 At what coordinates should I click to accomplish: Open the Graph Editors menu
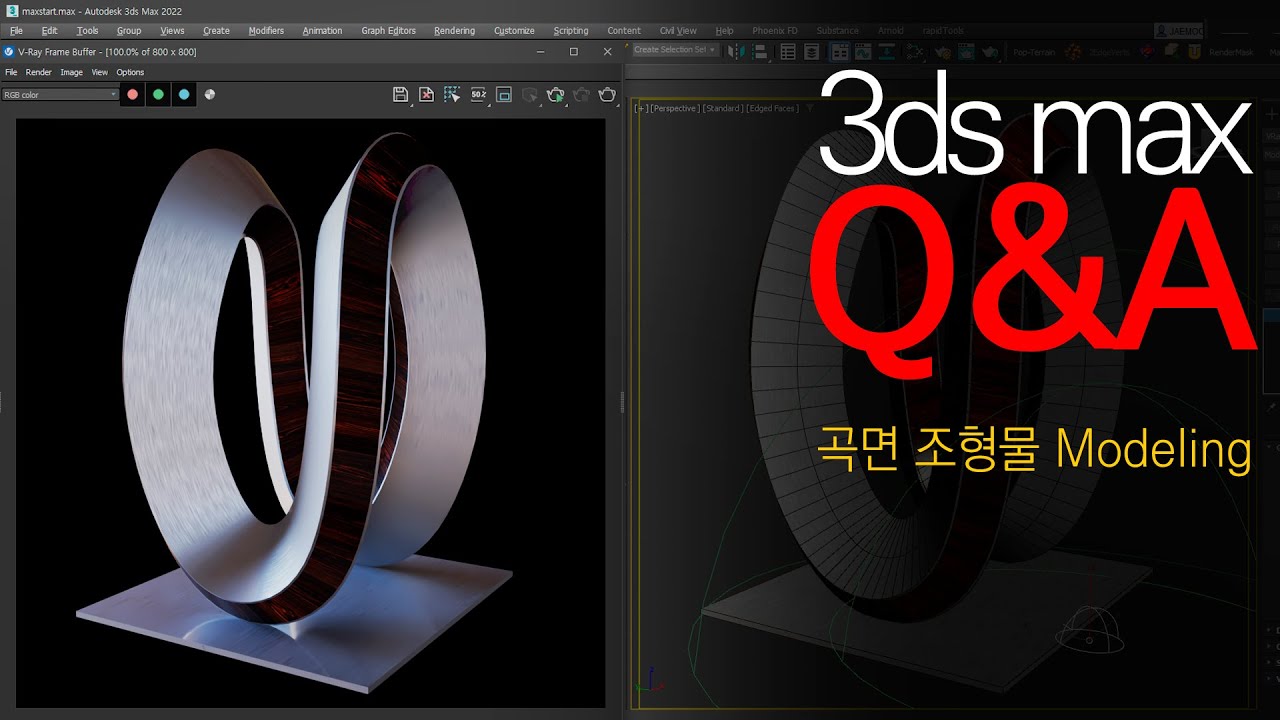coord(388,31)
